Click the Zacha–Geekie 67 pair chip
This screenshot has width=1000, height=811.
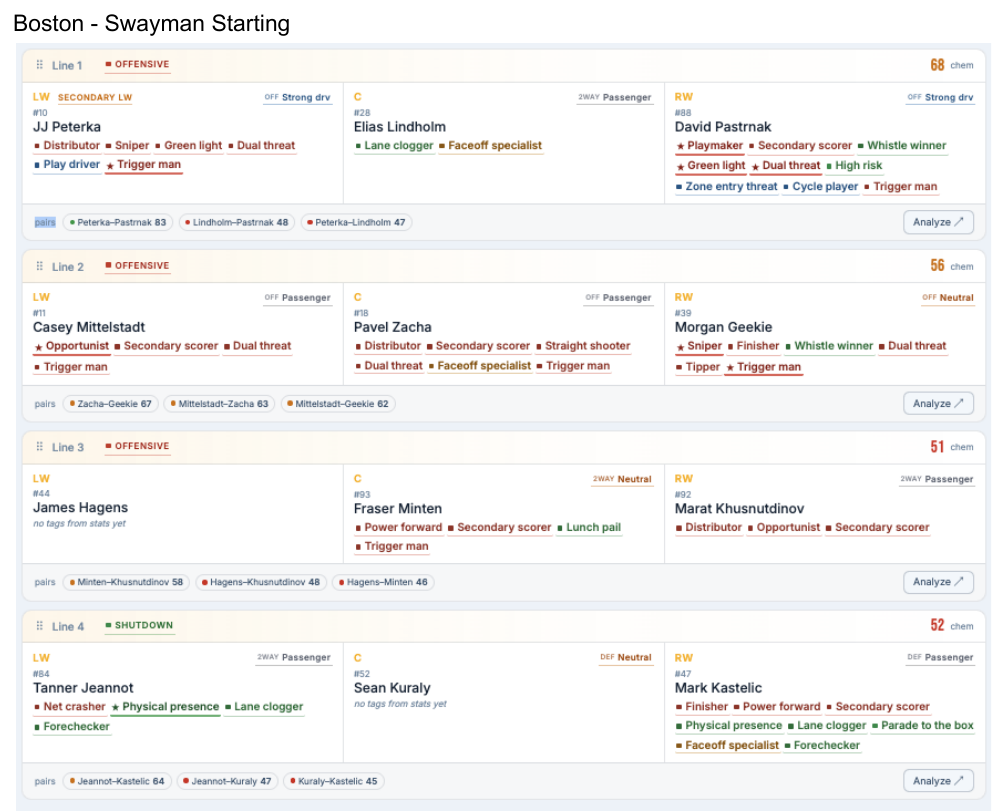(x=110, y=404)
